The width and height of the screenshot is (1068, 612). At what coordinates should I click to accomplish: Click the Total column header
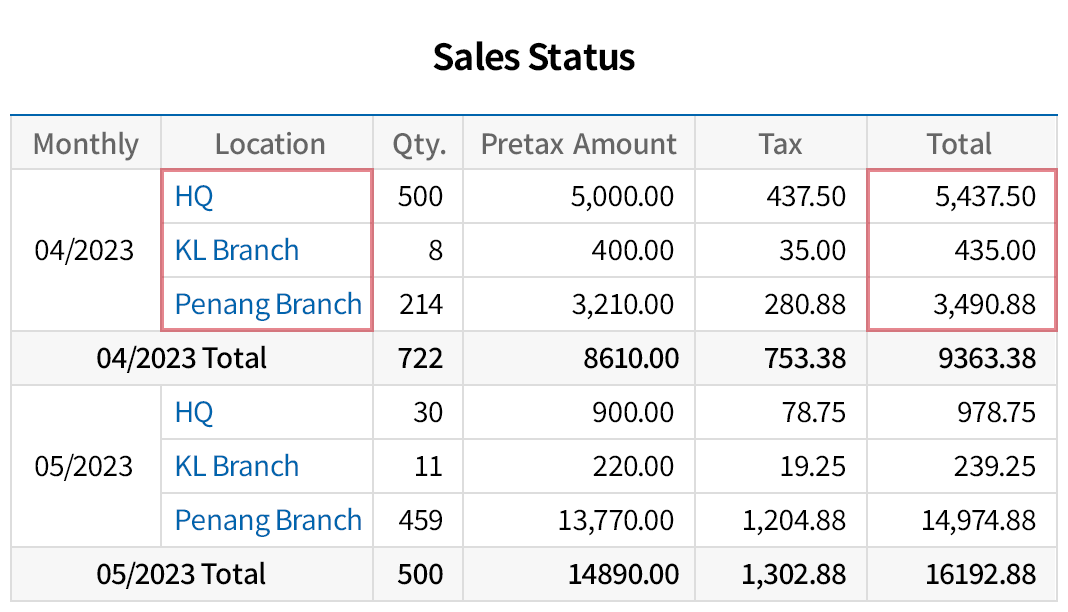[x=959, y=144]
